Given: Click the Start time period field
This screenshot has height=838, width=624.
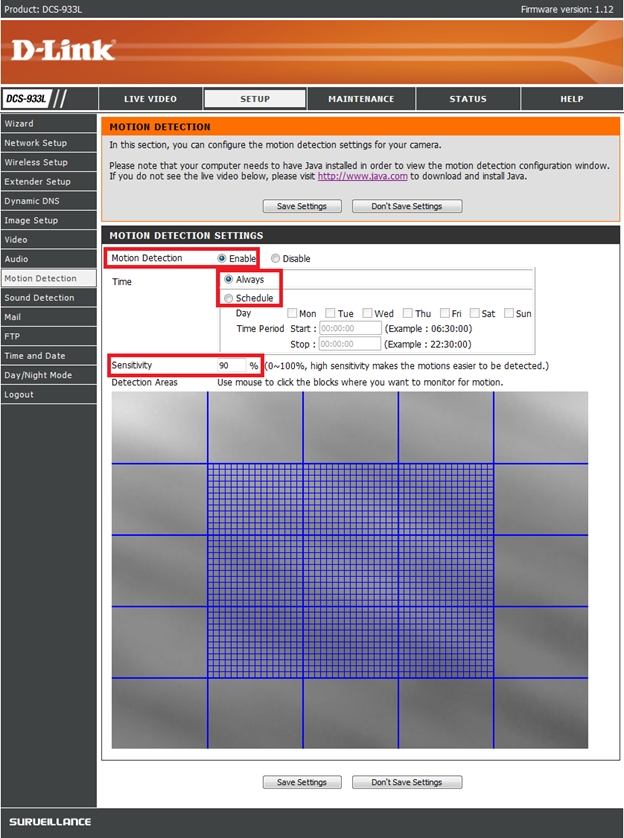Looking at the screenshot, I should (350, 328).
